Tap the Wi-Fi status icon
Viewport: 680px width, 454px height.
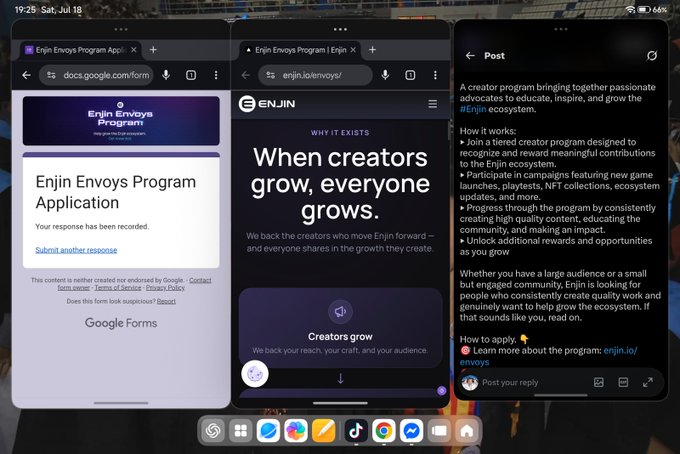631,10
